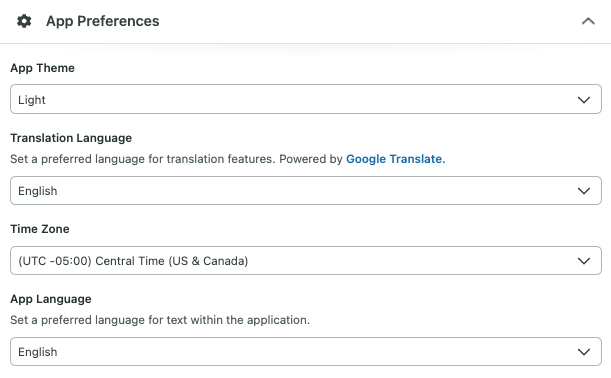Open the App Language dropdown
This screenshot has width=611, height=378.
[306, 352]
